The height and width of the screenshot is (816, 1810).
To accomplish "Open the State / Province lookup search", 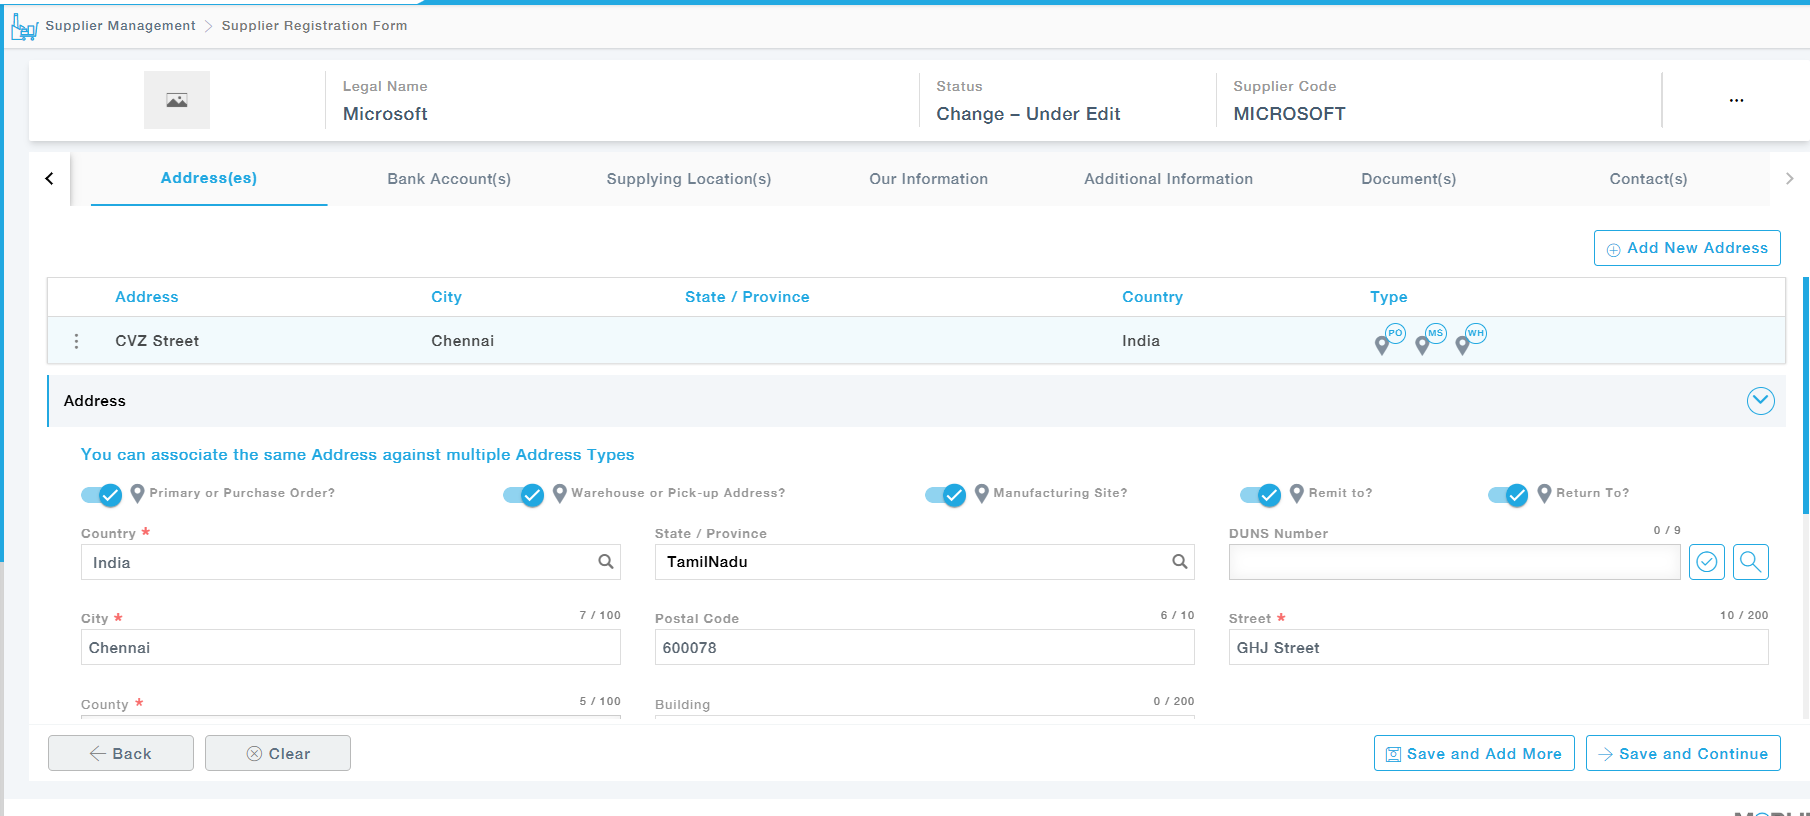I will (1179, 562).
